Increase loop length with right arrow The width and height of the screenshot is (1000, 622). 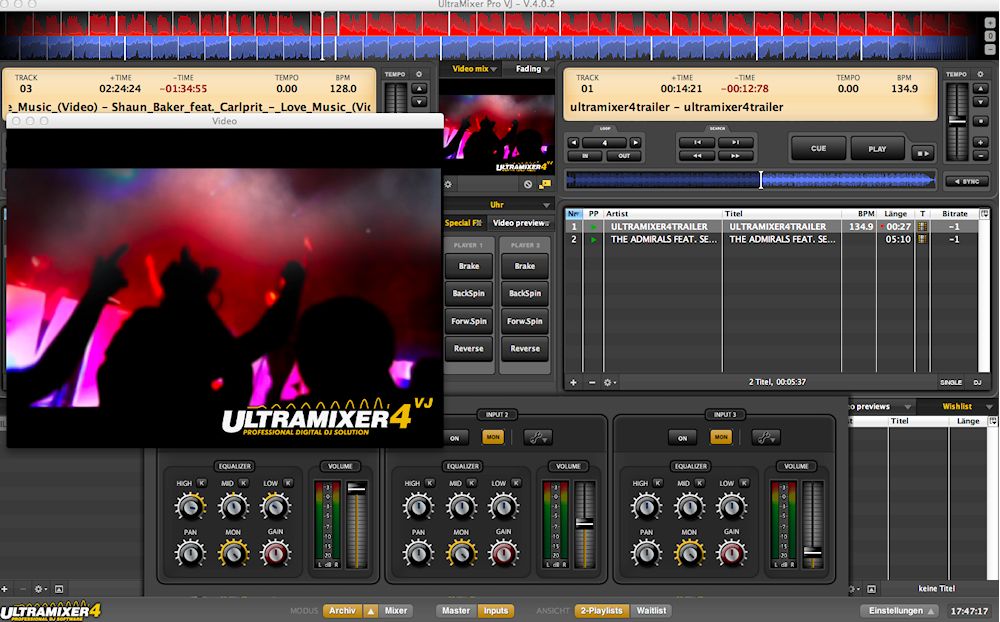(x=635, y=142)
